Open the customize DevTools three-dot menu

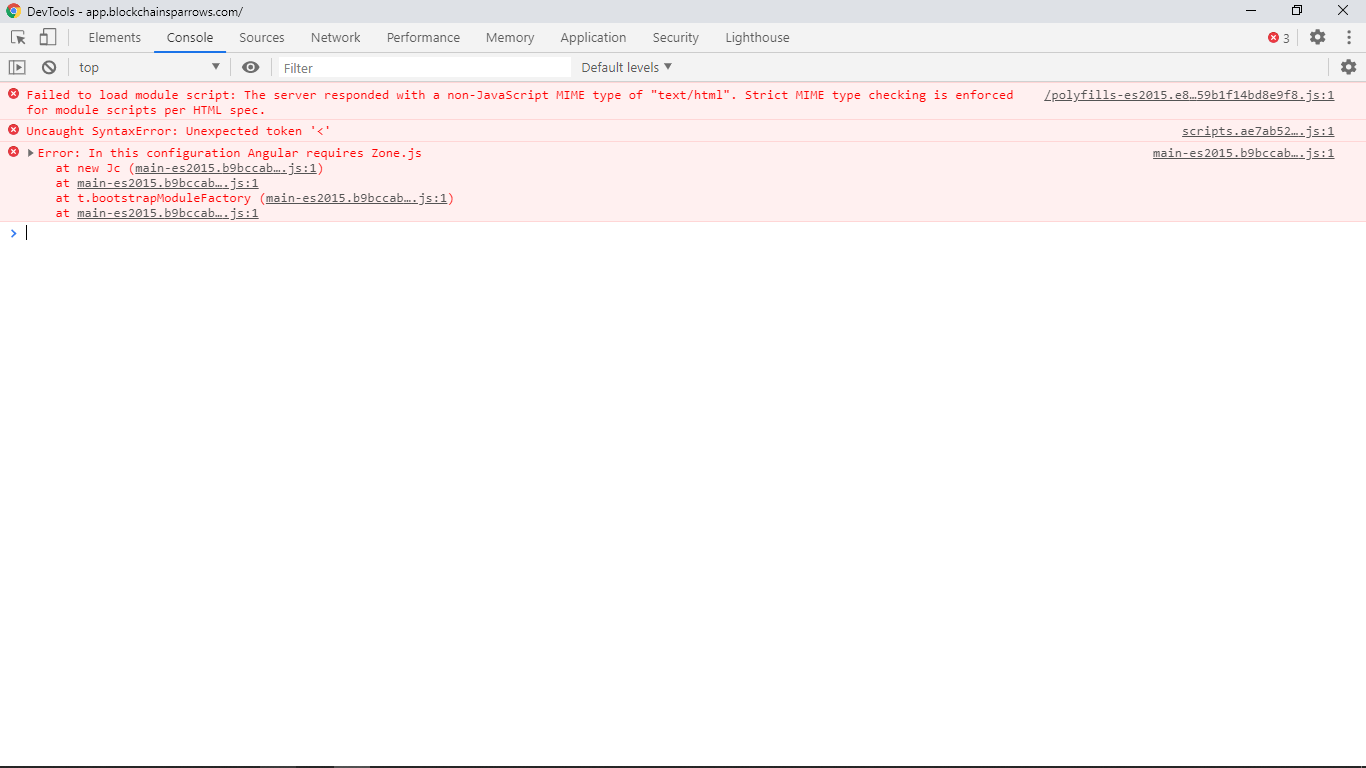click(x=1349, y=37)
